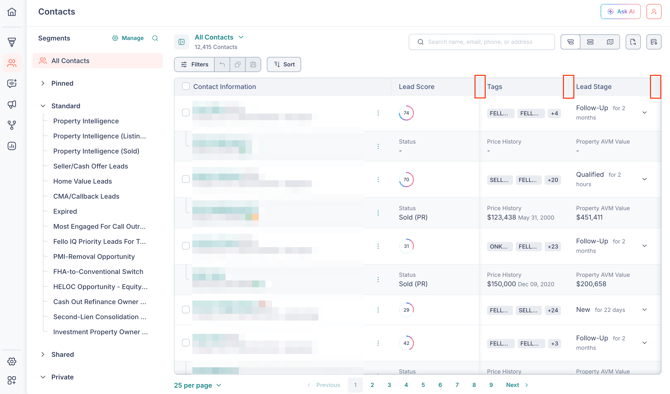Select the Home Value Leads segment
Viewport: 670px width, 394px height.
point(82,182)
